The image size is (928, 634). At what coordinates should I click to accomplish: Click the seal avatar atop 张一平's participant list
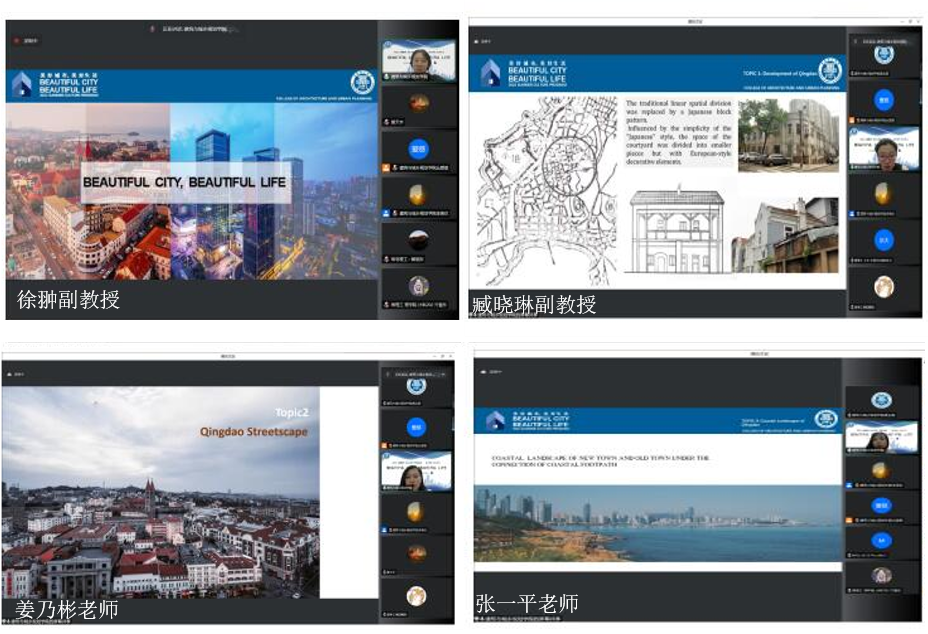(881, 400)
